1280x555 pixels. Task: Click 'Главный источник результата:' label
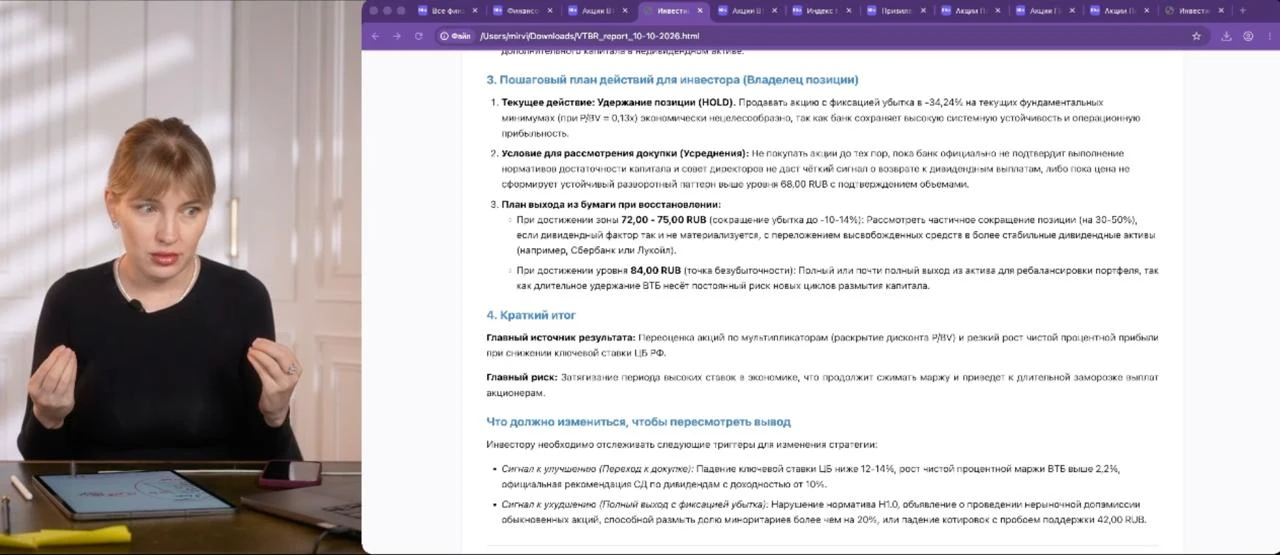click(561, 338)
